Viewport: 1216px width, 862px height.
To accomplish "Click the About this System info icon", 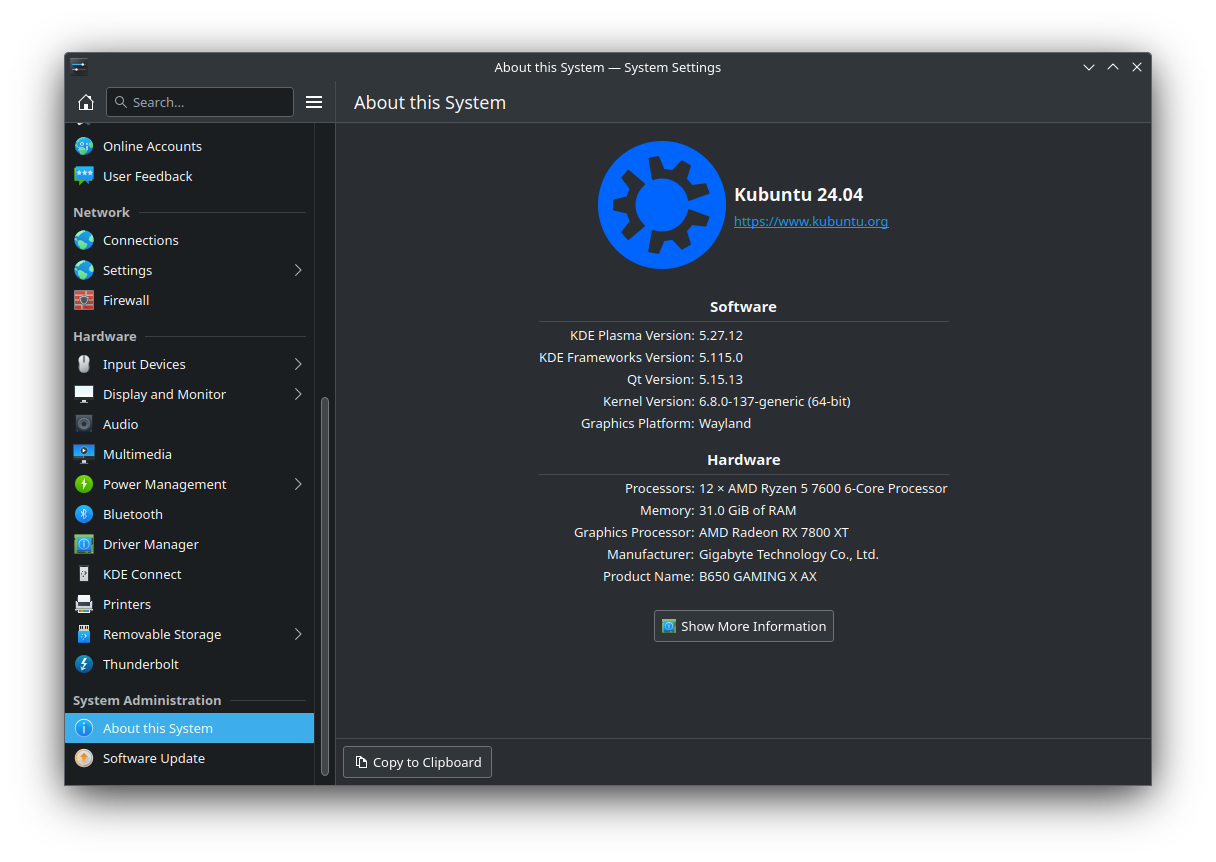I will 84,728.
